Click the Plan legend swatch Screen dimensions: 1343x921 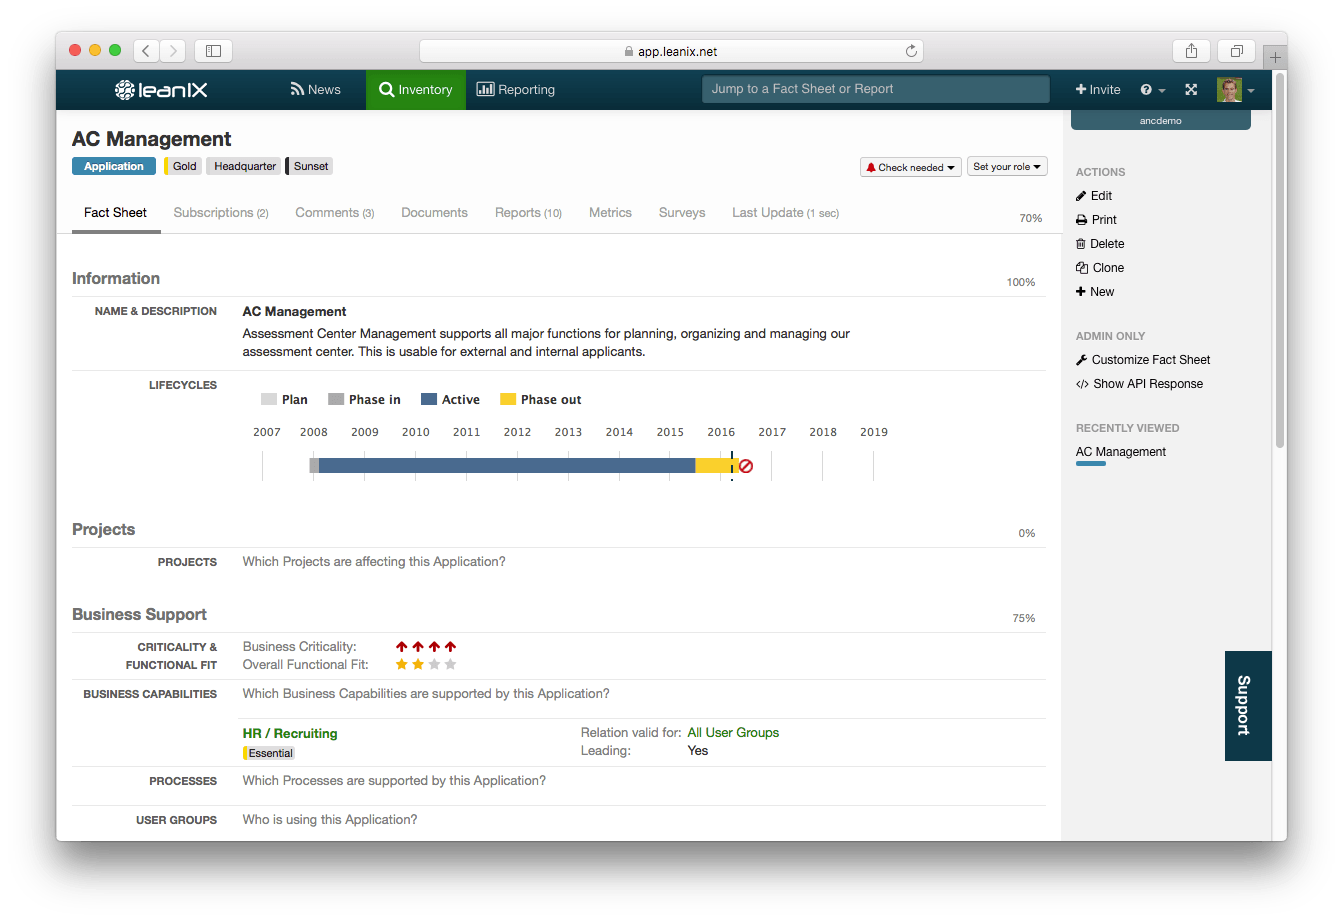click(x=269, y=399)
